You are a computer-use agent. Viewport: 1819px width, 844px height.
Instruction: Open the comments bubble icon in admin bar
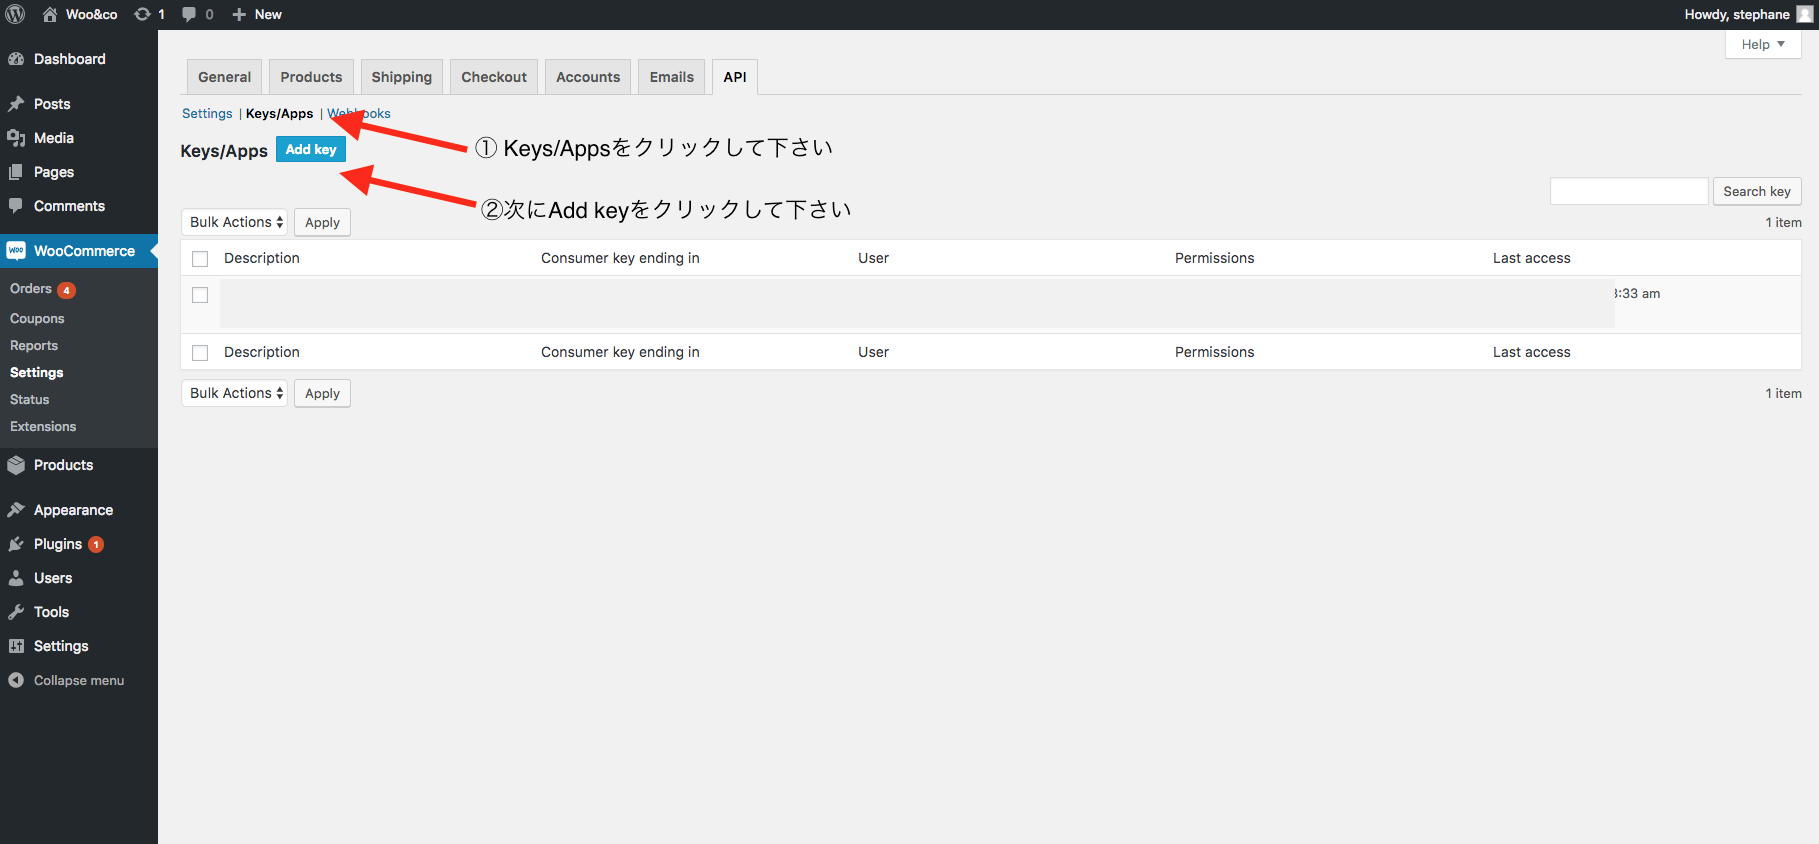click(189, 14)
